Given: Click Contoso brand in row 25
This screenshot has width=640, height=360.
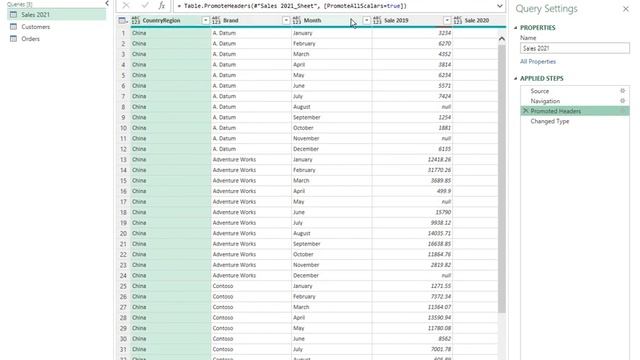Looking at the screenshot, I should (251, 286).
